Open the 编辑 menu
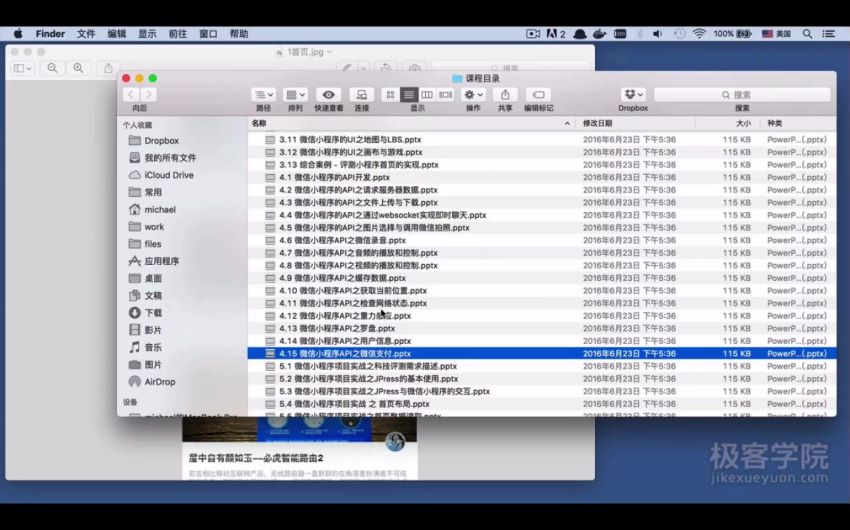The width and height of the screenshot is (850, 530). [x=117, y=34]
